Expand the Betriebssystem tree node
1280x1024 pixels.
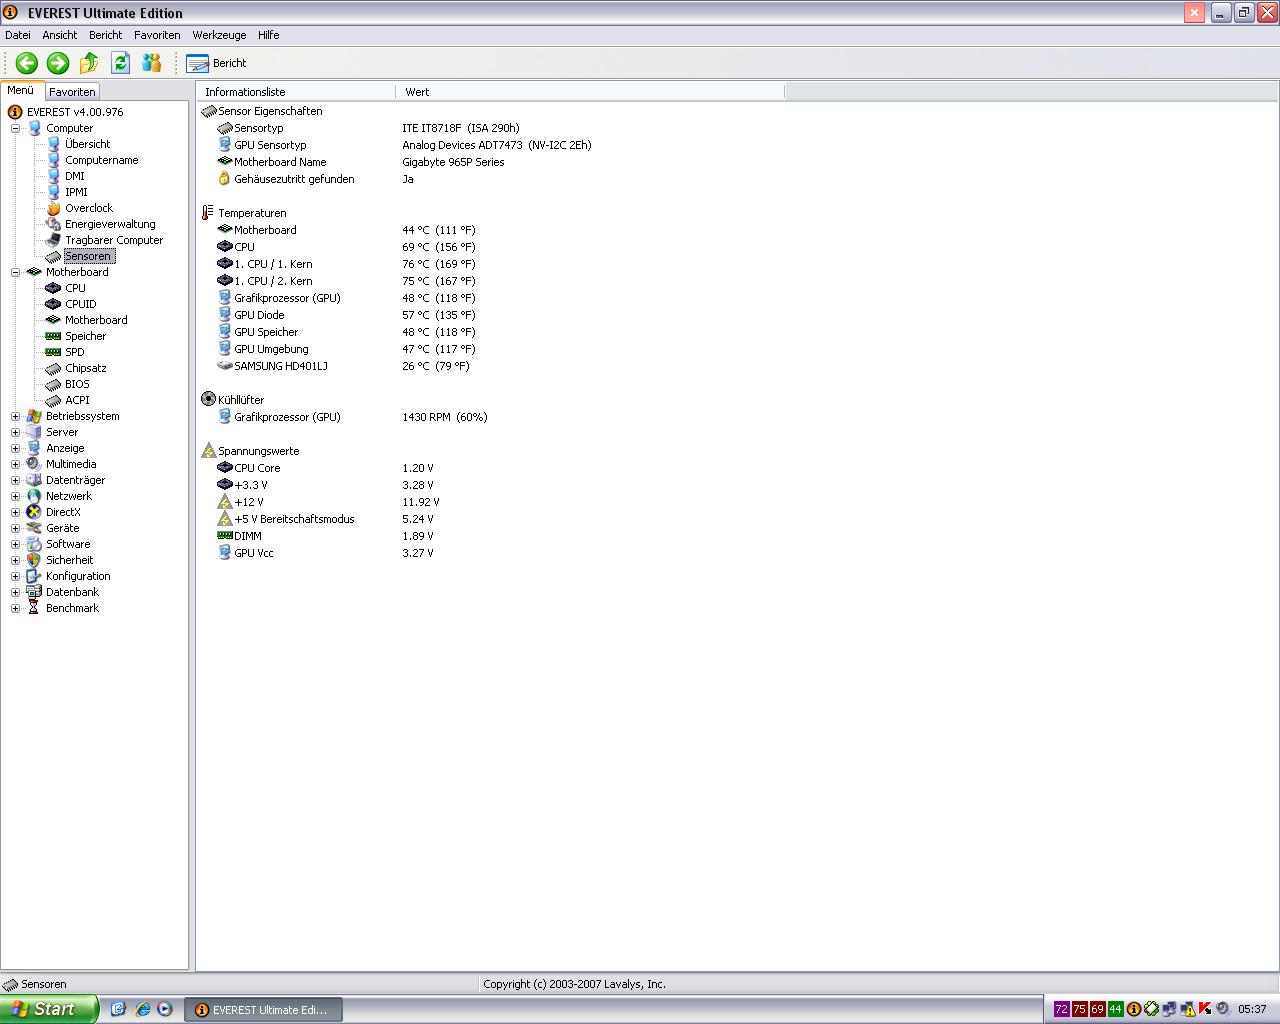point(15,416)
